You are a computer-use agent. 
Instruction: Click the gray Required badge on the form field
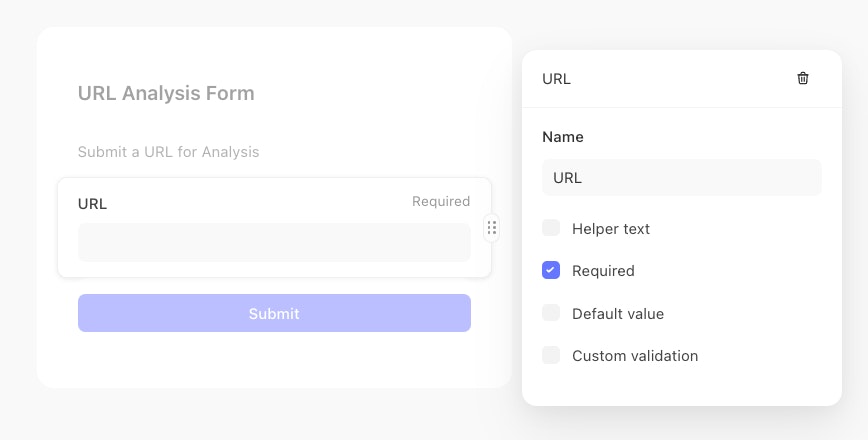click(x=441, y=202)
